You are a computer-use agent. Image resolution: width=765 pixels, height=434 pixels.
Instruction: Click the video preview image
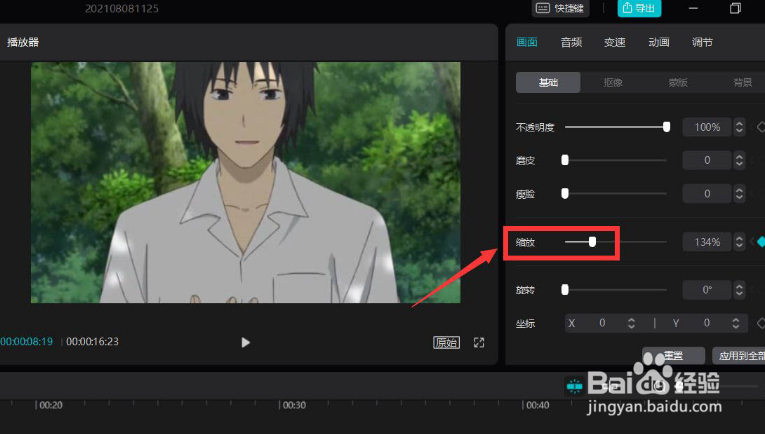245,182
